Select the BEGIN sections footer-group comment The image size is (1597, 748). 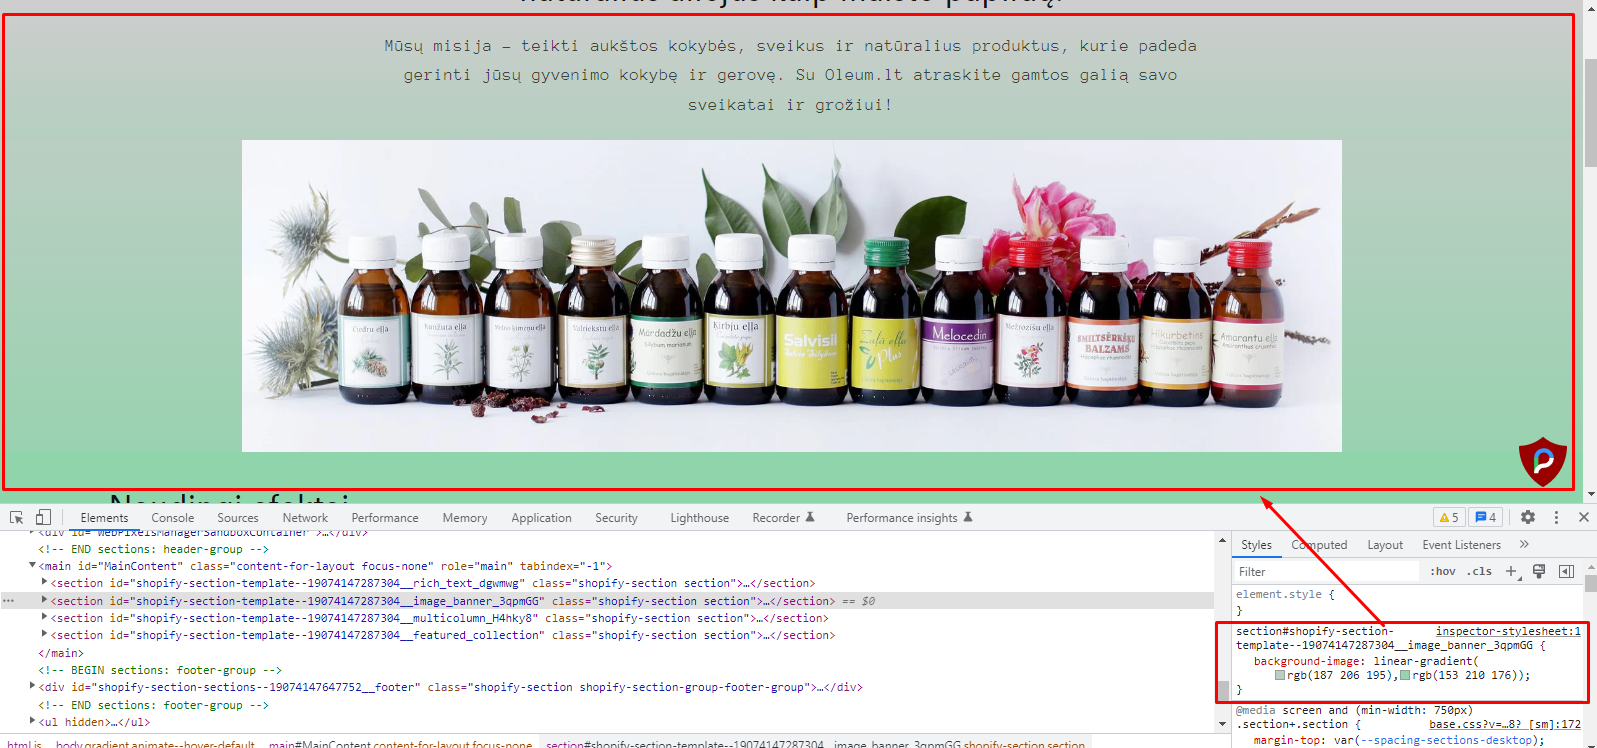pyautogui.click(x=160, y=669)
